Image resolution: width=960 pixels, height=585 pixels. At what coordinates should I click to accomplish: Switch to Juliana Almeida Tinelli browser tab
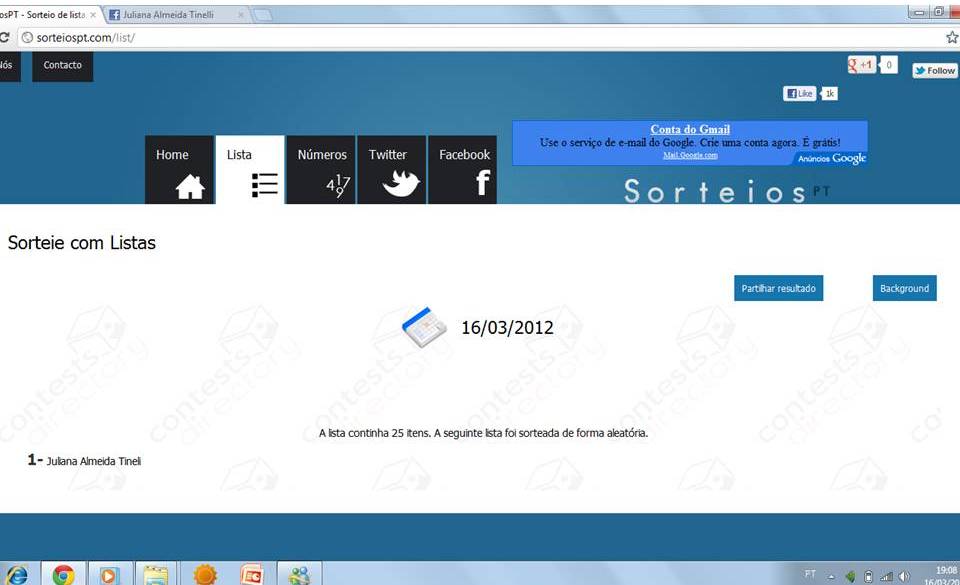[173, 15]
